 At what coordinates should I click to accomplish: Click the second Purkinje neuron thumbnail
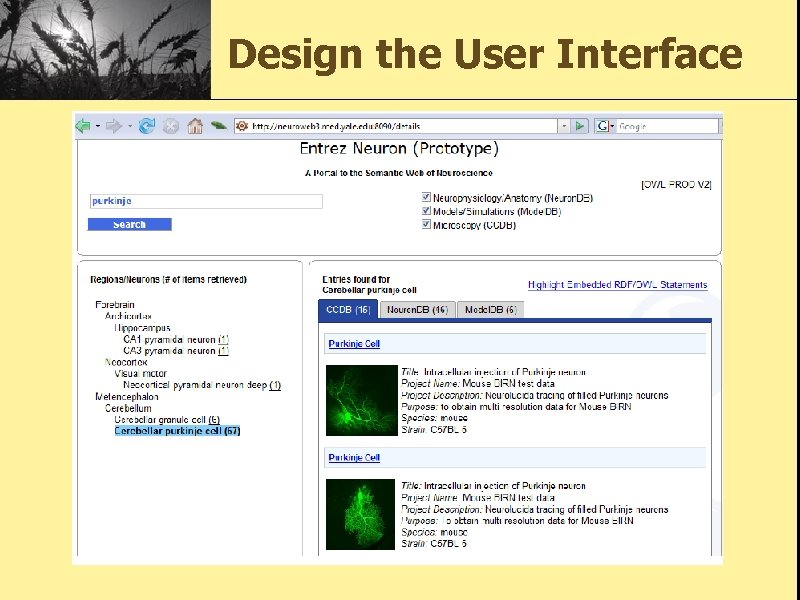tap(360, 514)
